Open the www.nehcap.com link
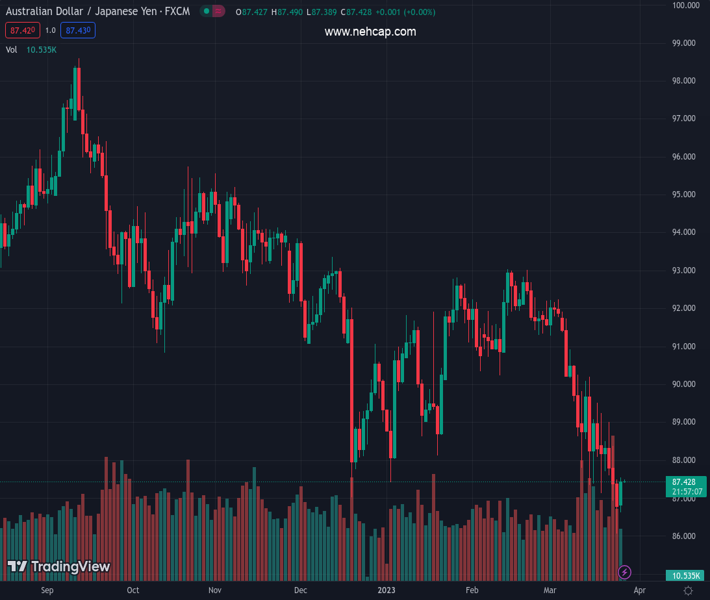710x600 pixels. tap(370, 32)
